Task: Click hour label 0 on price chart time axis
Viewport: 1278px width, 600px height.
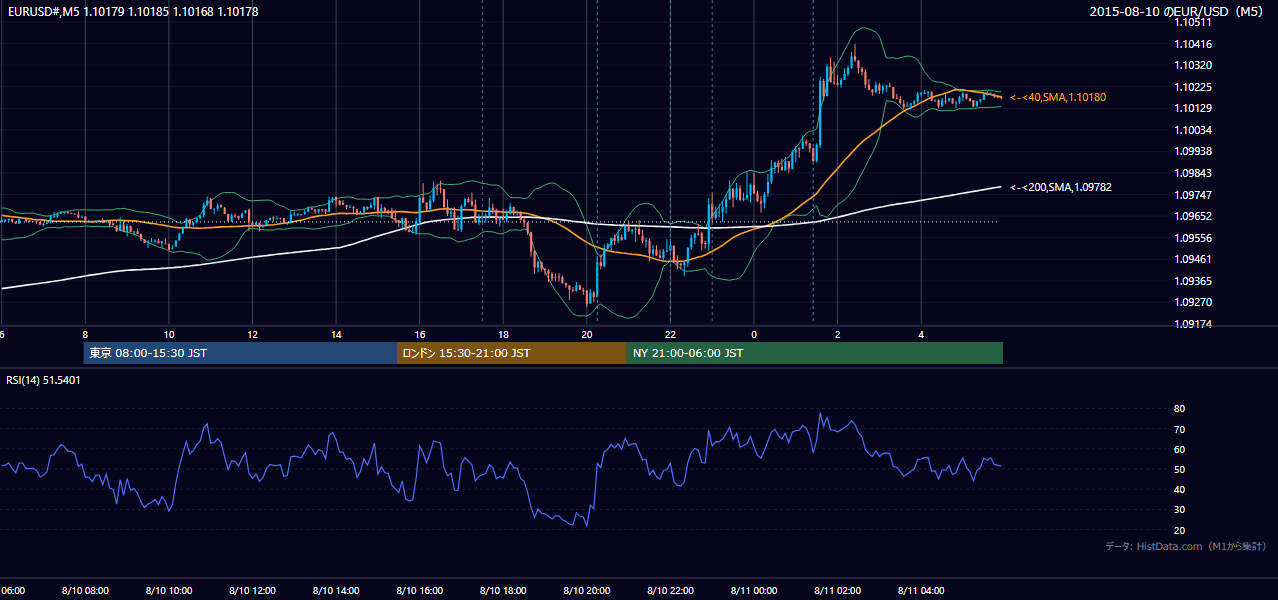Action: point(754,335)
